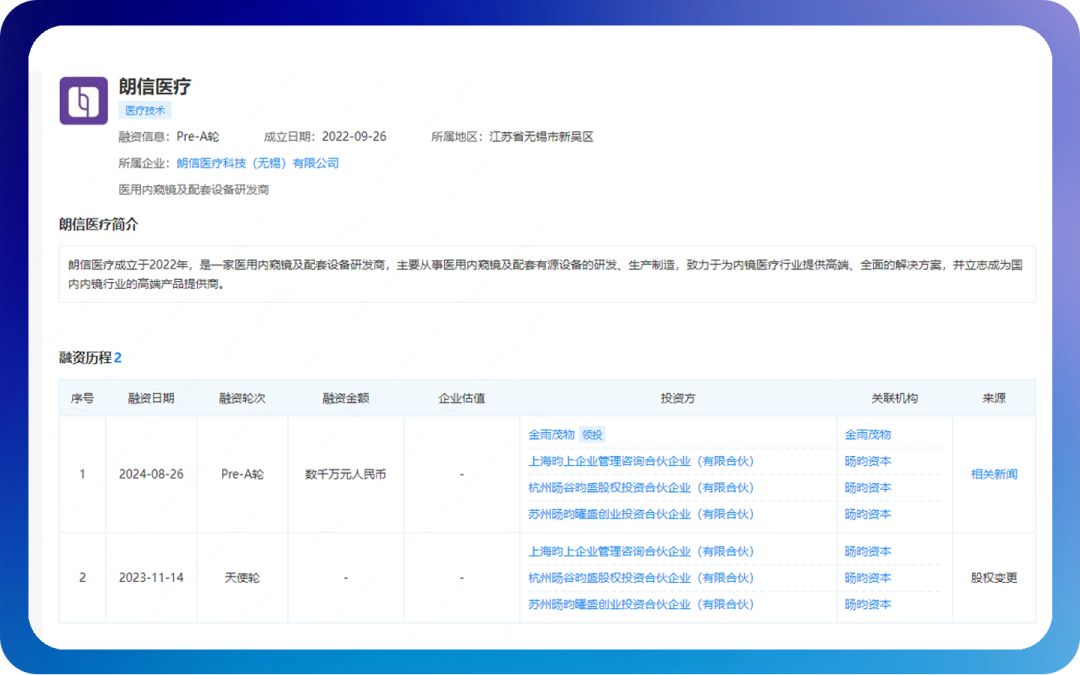Click the 医疗技术 category tag
The height and width of the screenshot is (675, 1080).
[x=145, y=110]
